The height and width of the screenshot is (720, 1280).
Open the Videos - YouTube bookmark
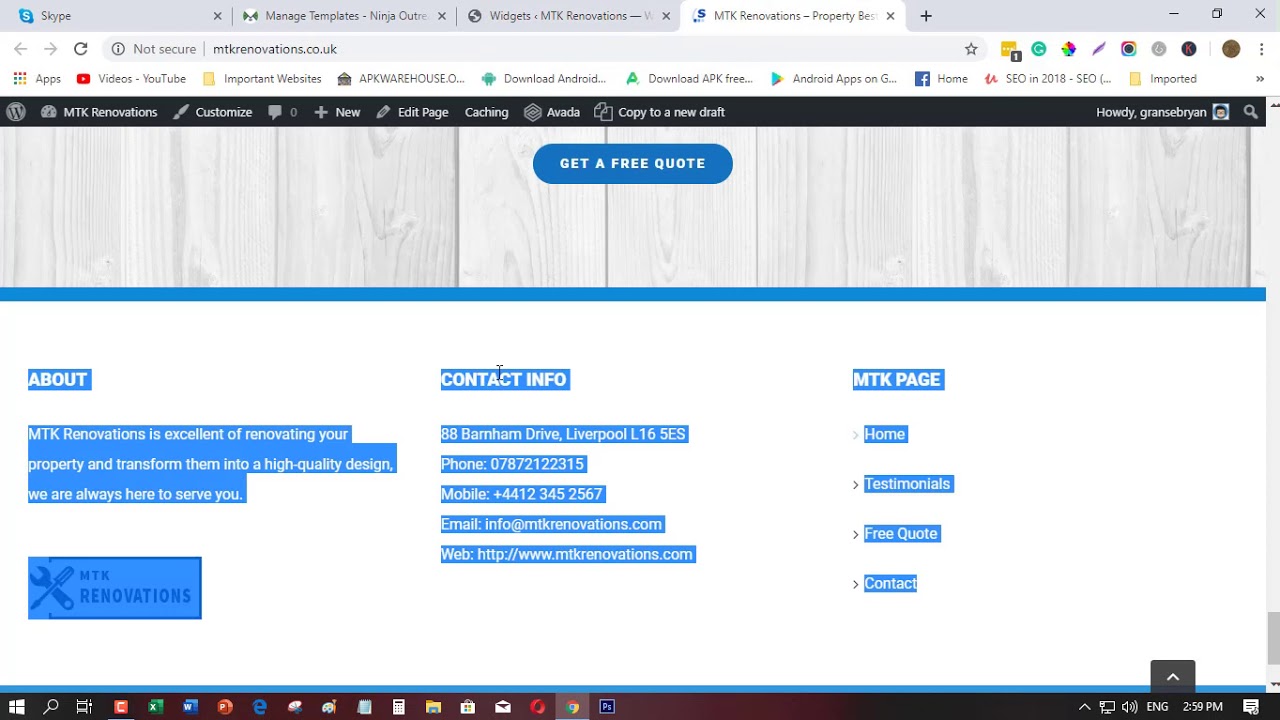[x=131, y=79]
